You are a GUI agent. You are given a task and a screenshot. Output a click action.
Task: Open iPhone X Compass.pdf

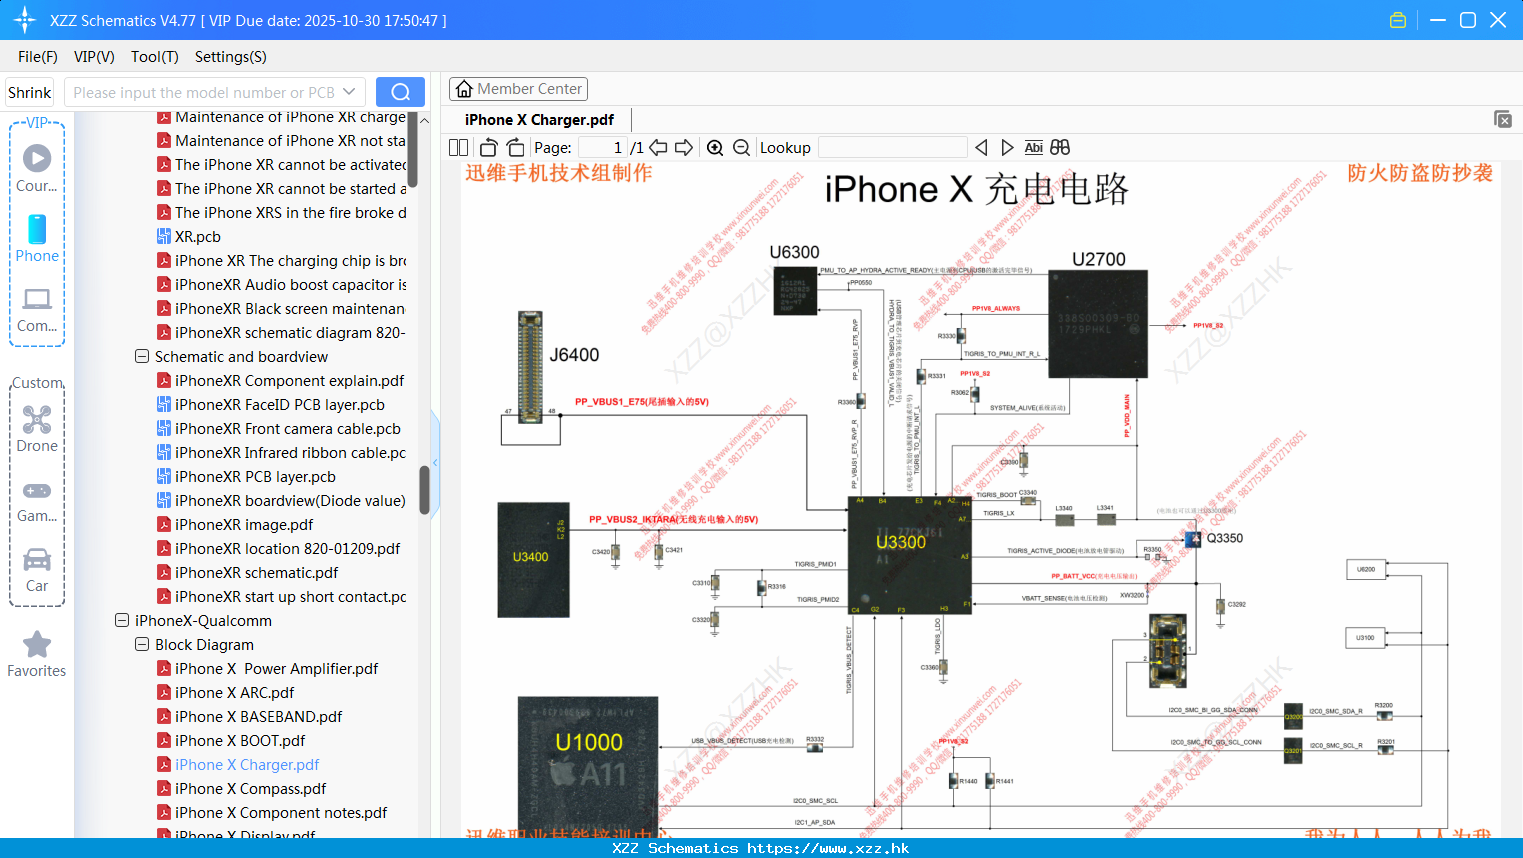point(251,788)
